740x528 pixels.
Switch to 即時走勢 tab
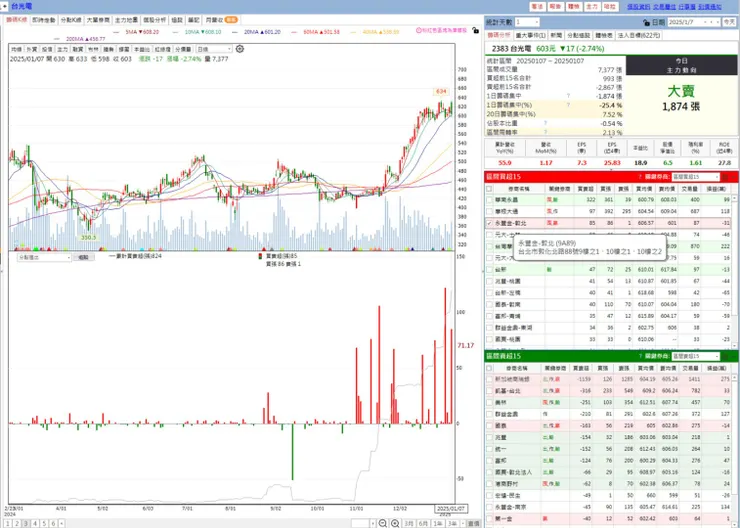44,20
